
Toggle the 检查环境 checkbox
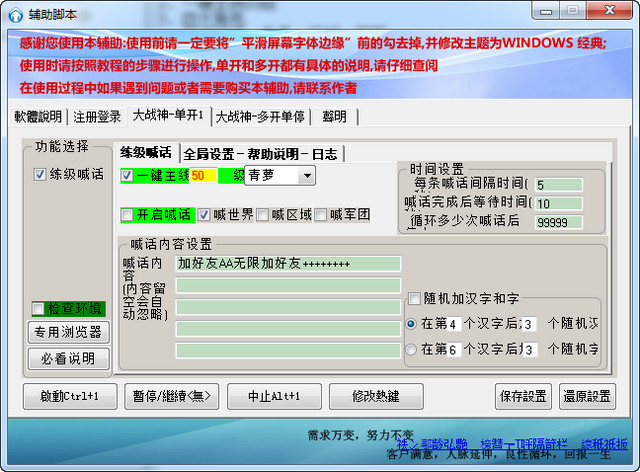point(38,309)
